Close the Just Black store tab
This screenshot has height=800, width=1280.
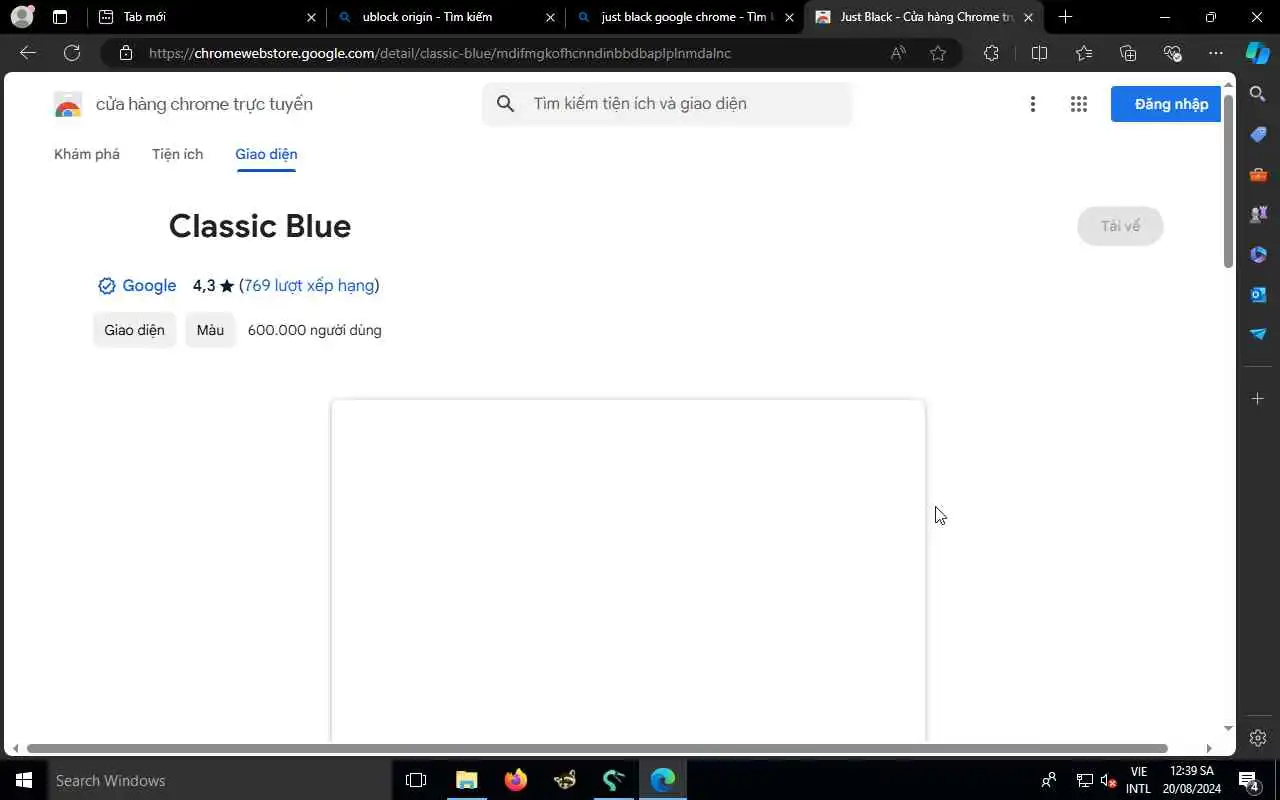[x=1028, y=17]
